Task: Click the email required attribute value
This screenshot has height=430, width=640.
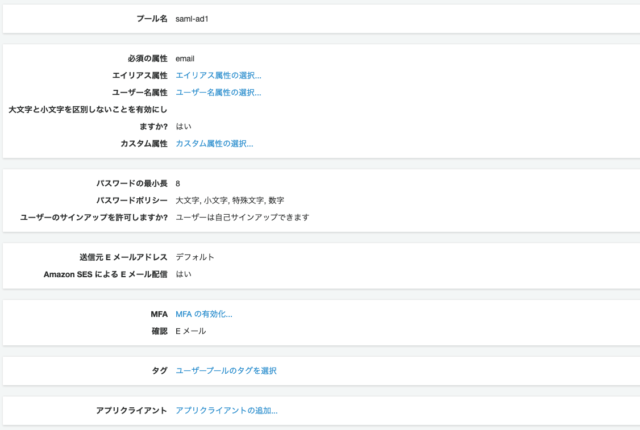Action: tap(185, 58)
